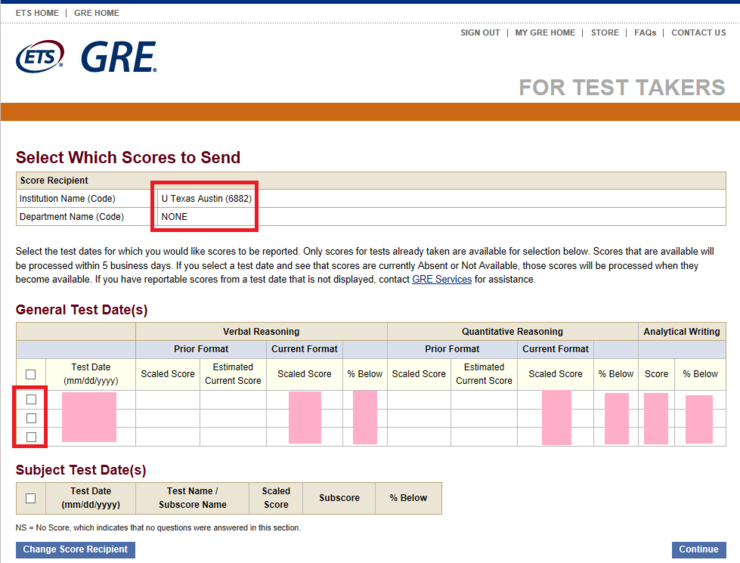Click 'Test Date (mm/dd/yyyy)' in General Test table
This screenshot has height=563, width=740.
(x=91, y=374)
